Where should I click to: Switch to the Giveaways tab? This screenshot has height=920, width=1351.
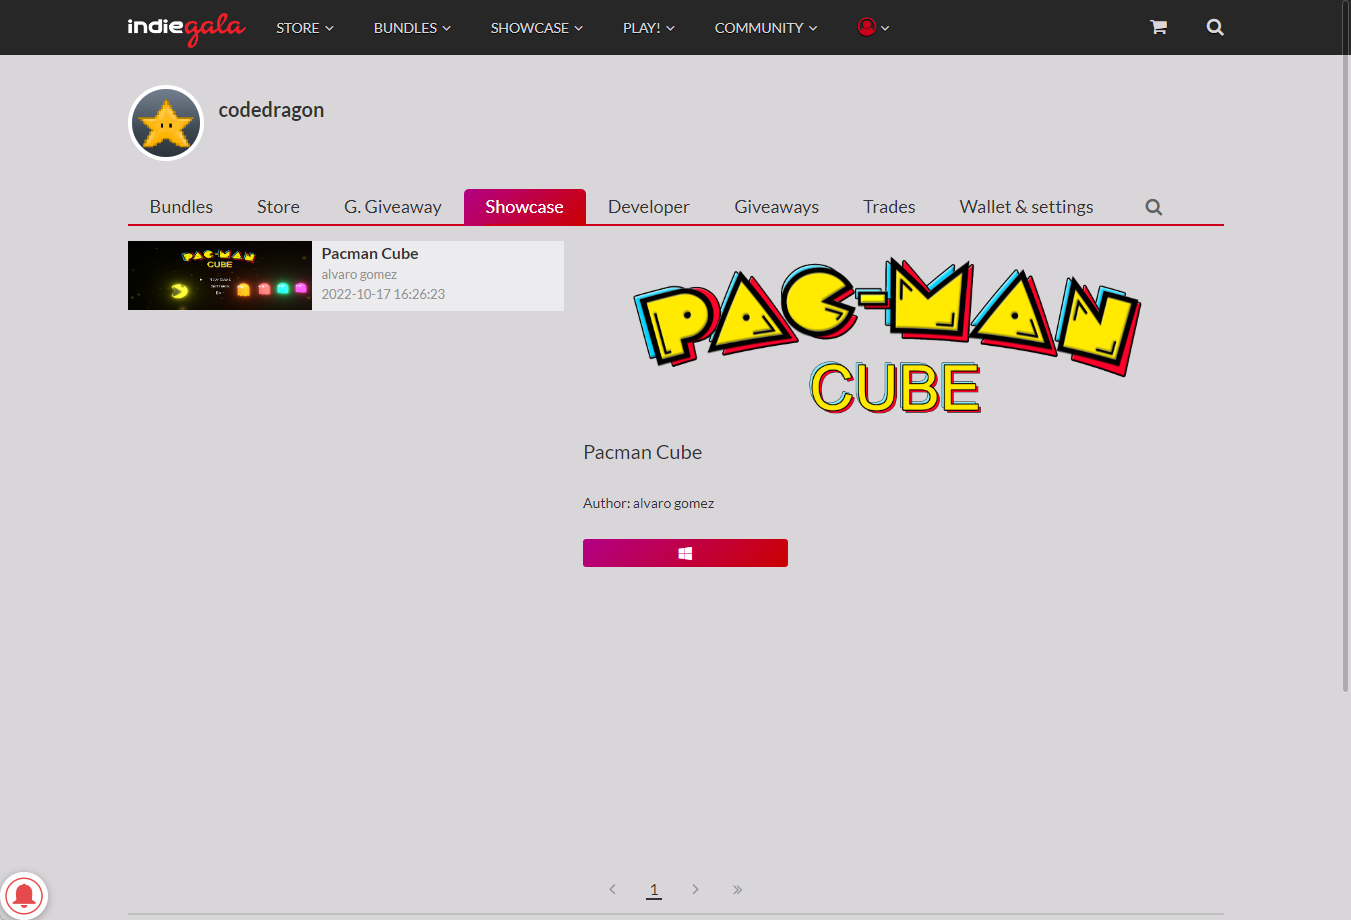click(776, 207)
